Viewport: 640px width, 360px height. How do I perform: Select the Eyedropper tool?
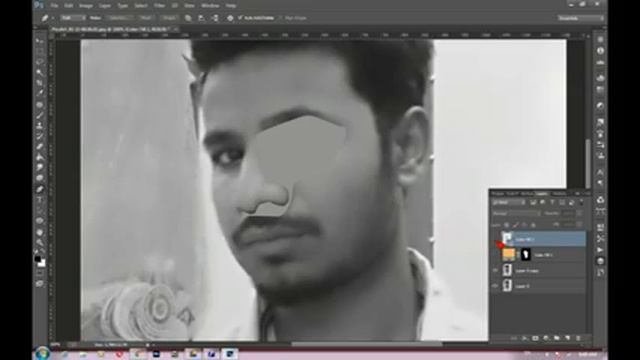tap(40, 93)
